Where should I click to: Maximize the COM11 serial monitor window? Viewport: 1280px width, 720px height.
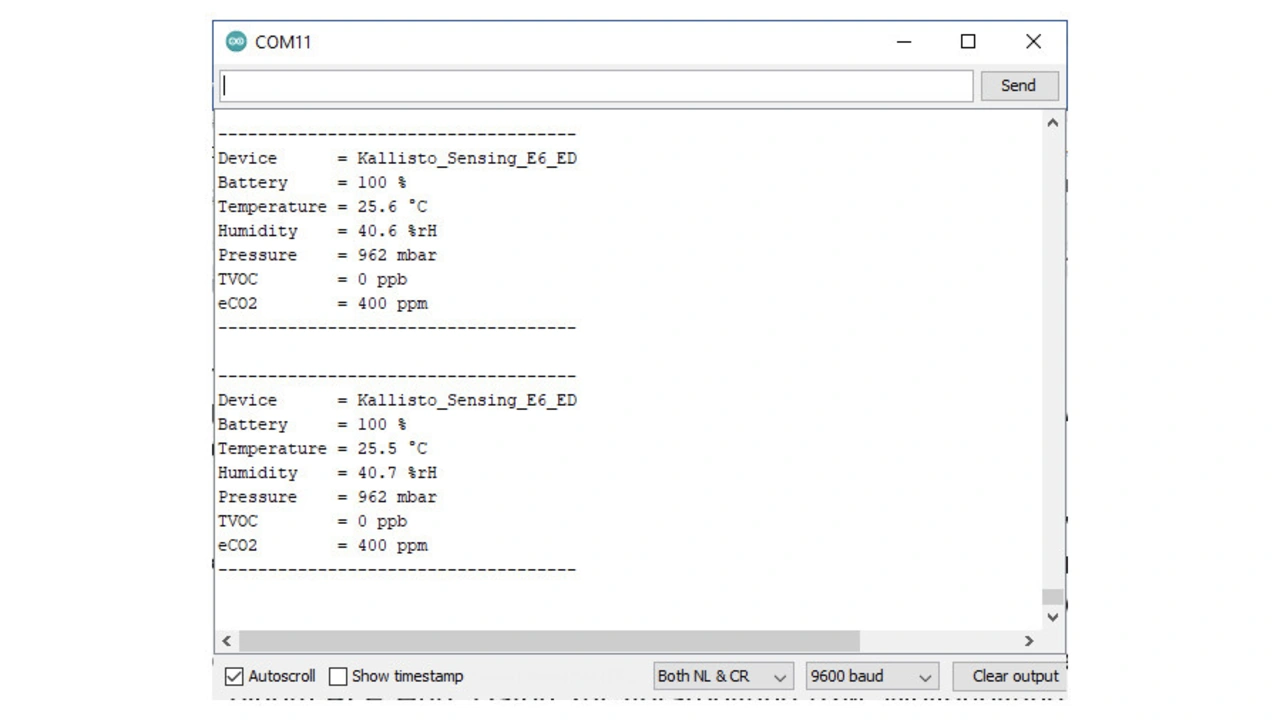pos(968,41)
